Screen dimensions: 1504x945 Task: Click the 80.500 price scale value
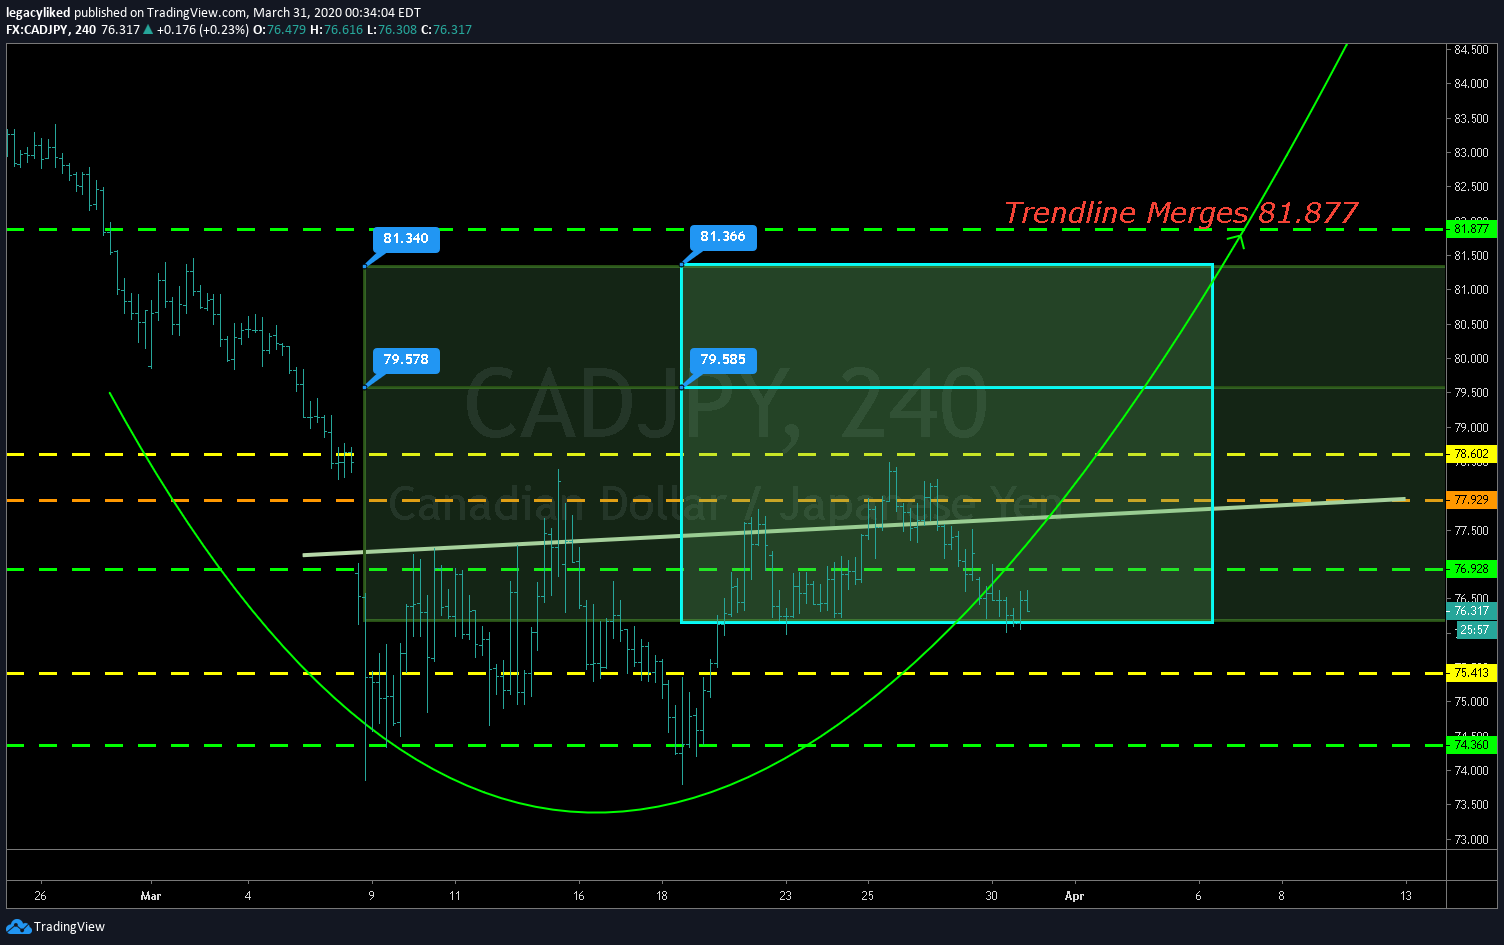point(1471,325)
